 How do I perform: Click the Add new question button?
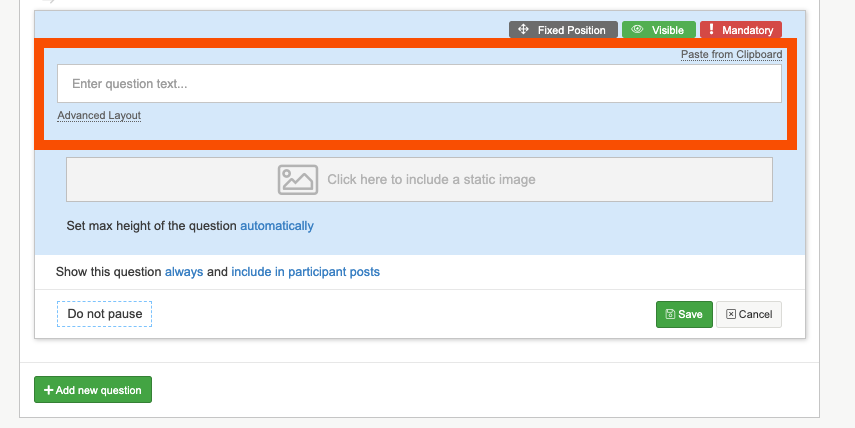(93, 390)
